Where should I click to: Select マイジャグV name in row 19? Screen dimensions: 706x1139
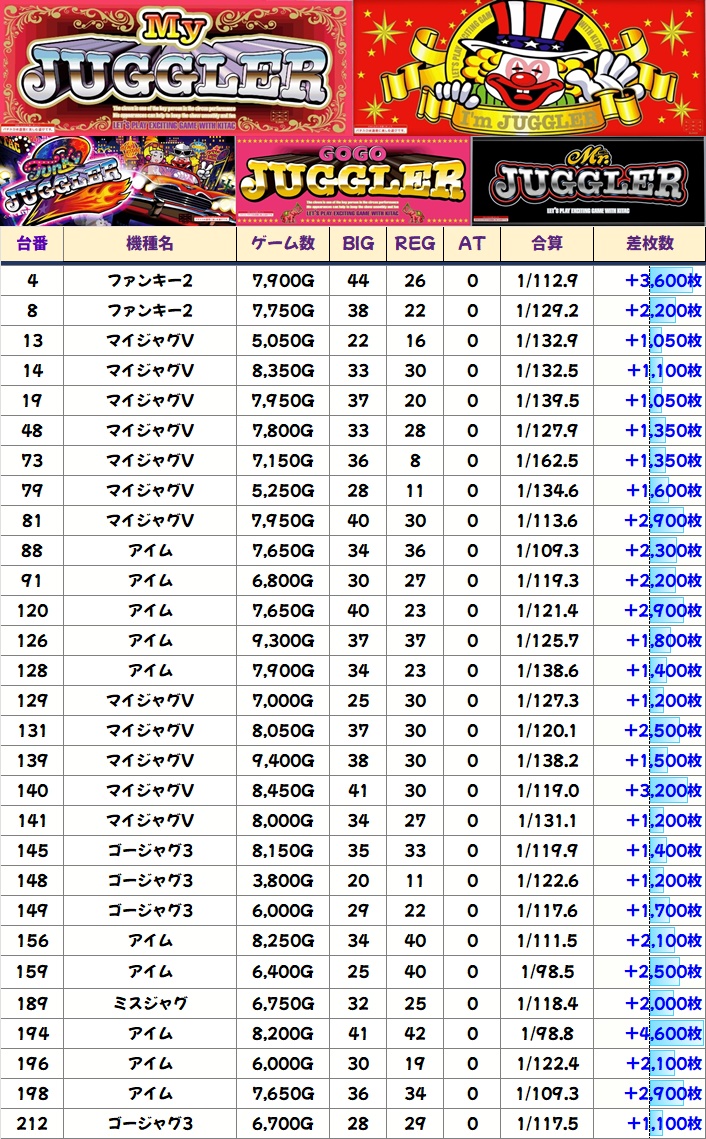[x=150, y=400]
